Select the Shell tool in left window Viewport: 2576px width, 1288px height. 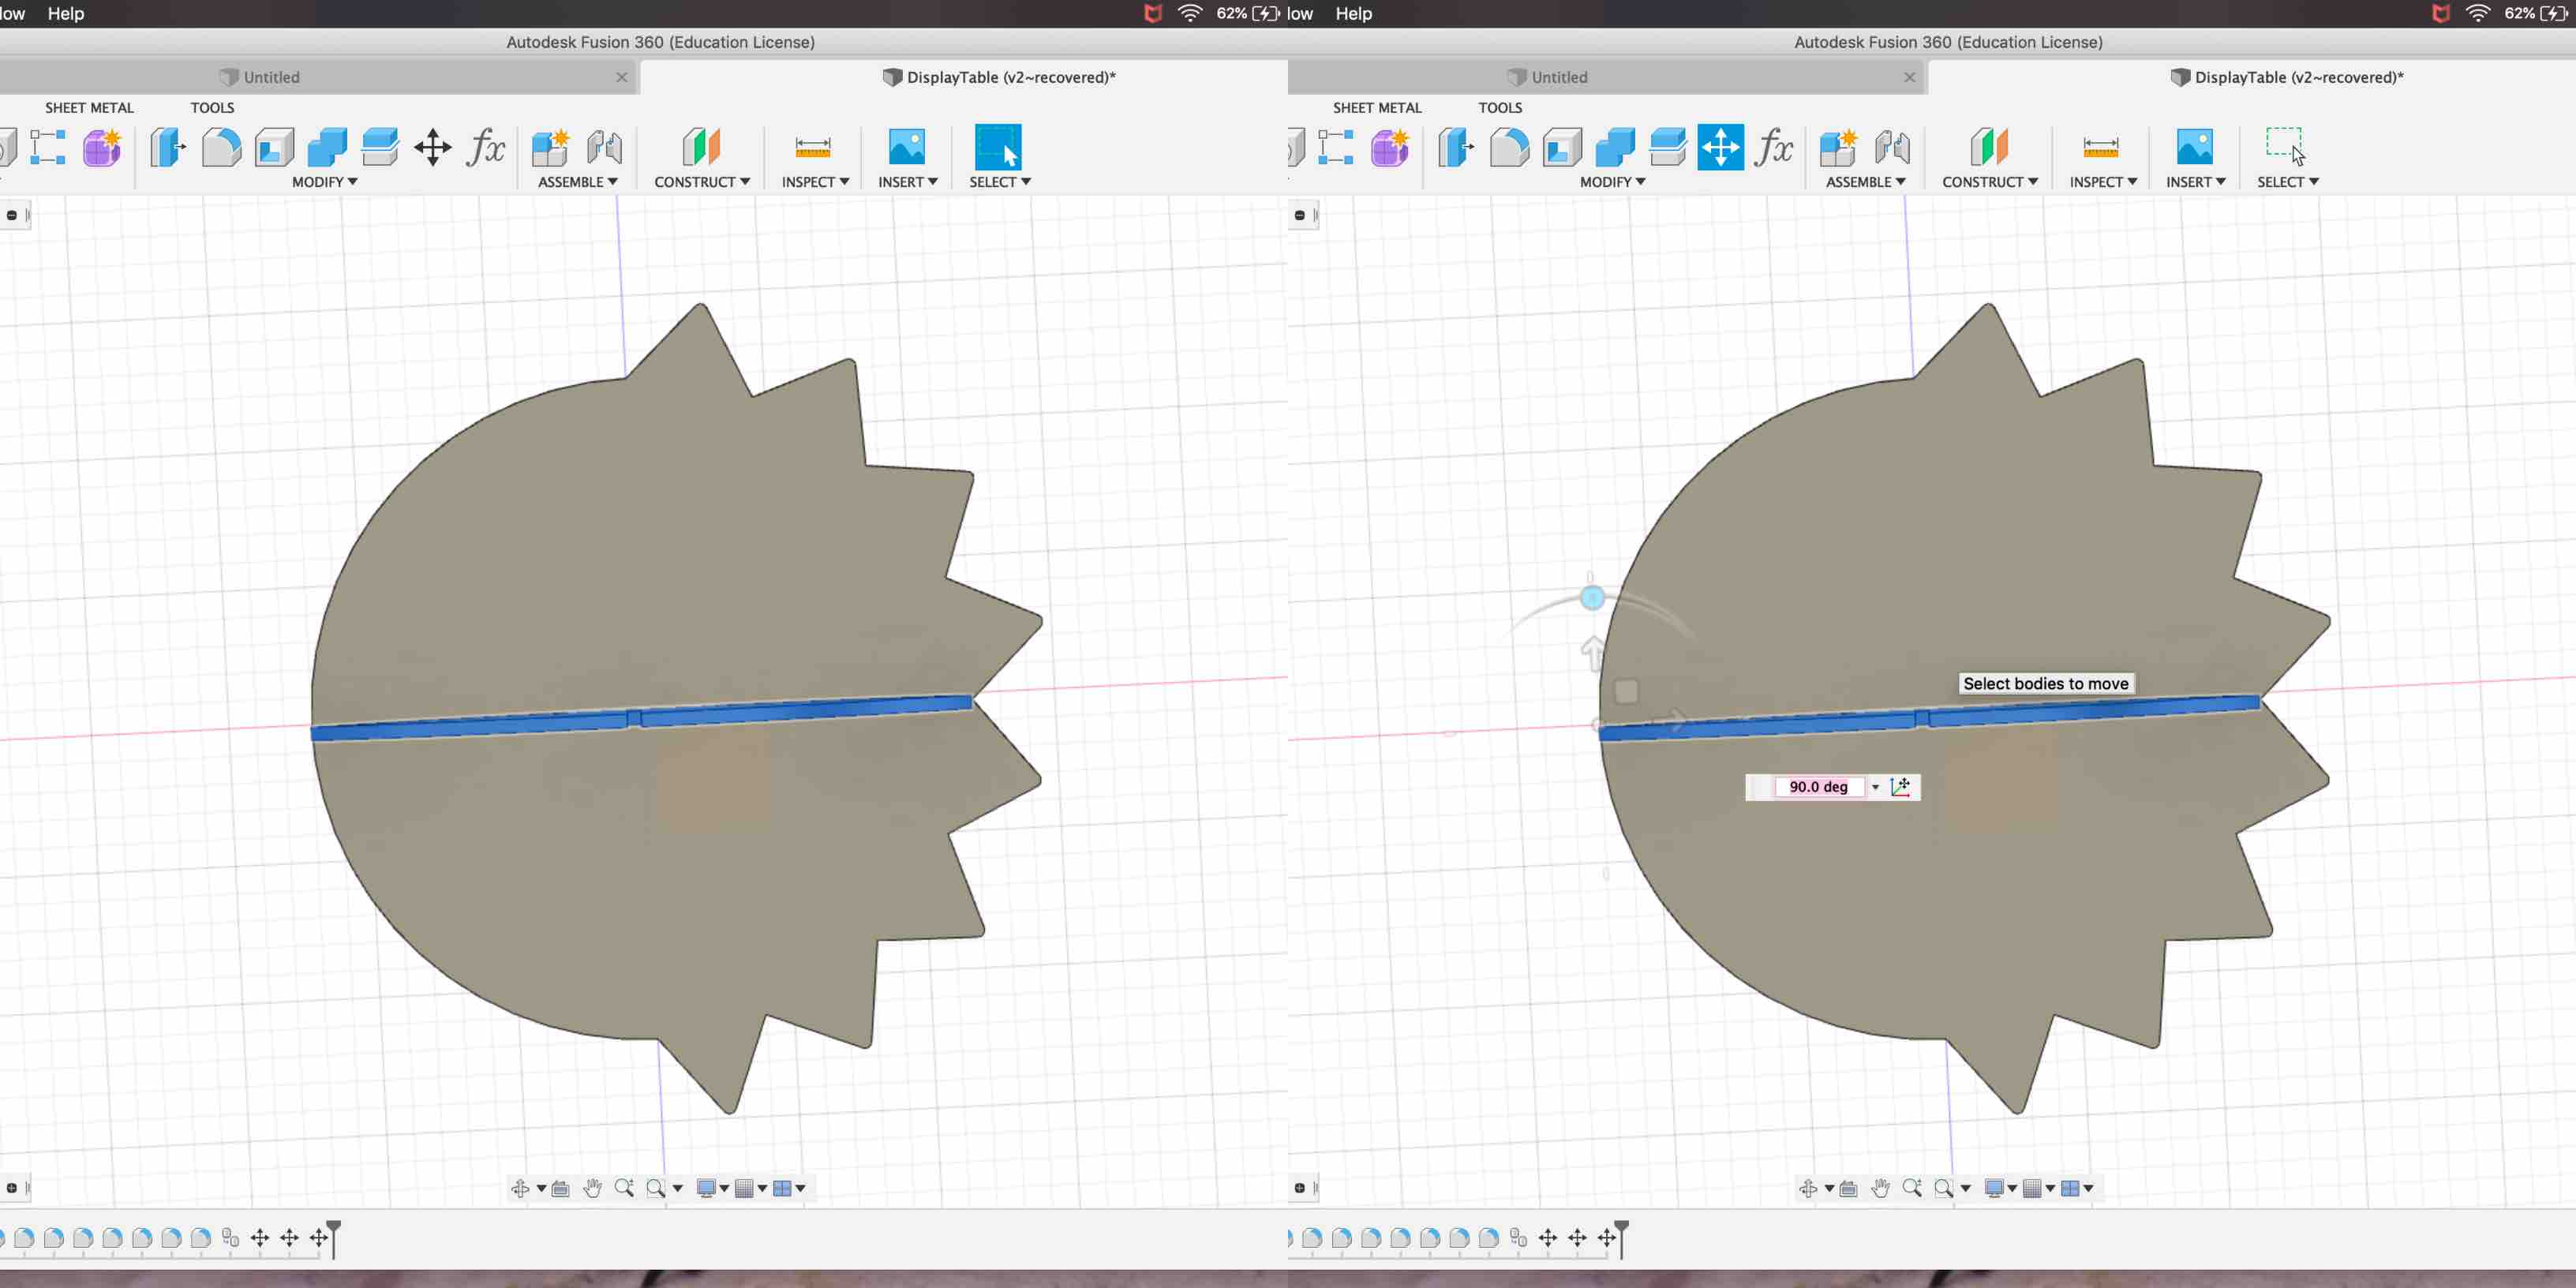[x=274, y=147]
